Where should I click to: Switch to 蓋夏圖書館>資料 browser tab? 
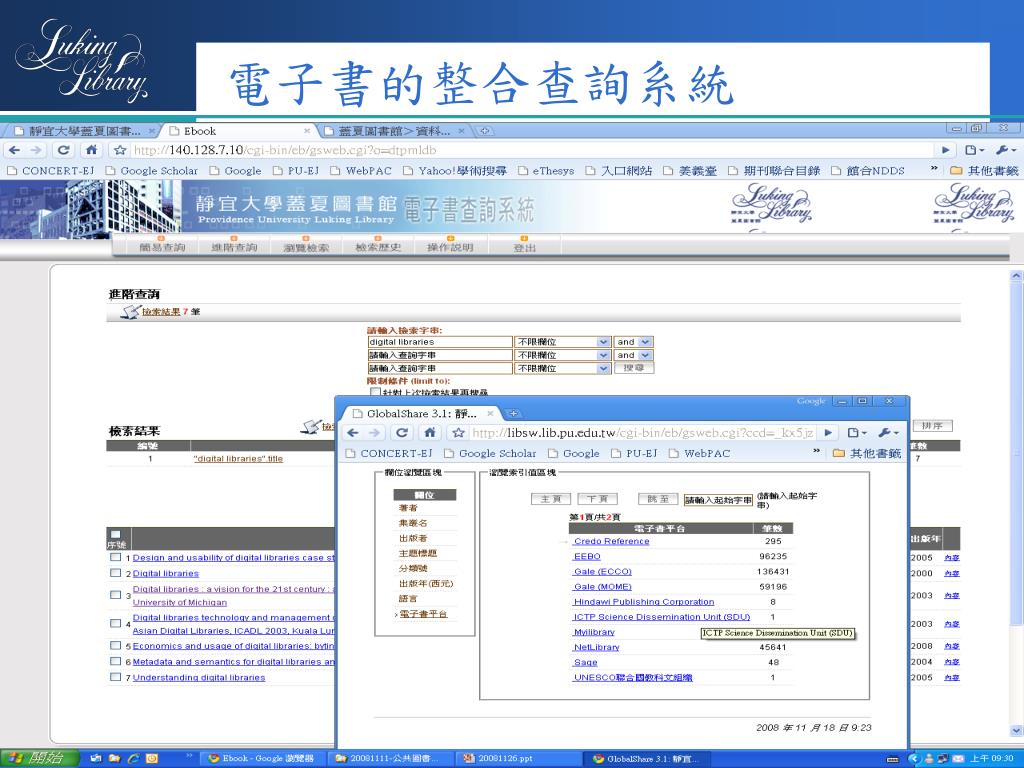[394, 131]
